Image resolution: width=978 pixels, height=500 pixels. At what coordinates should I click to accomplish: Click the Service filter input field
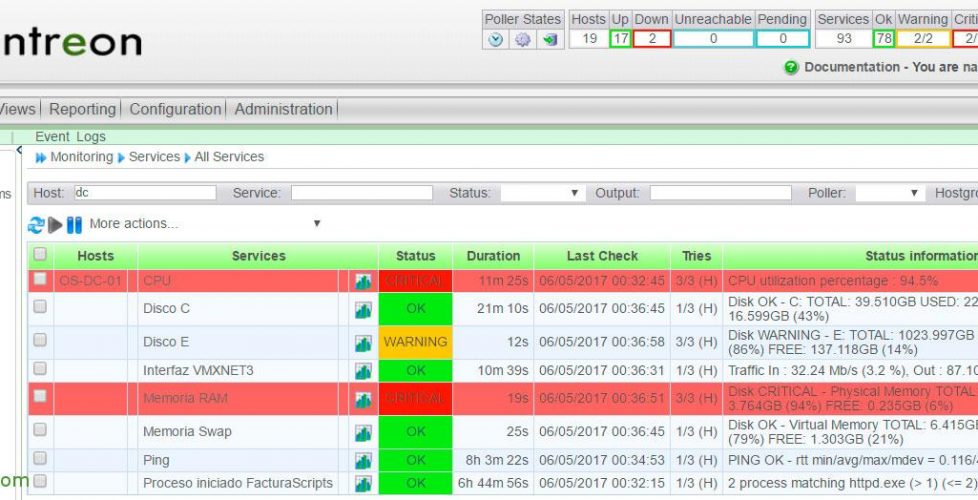362,193
